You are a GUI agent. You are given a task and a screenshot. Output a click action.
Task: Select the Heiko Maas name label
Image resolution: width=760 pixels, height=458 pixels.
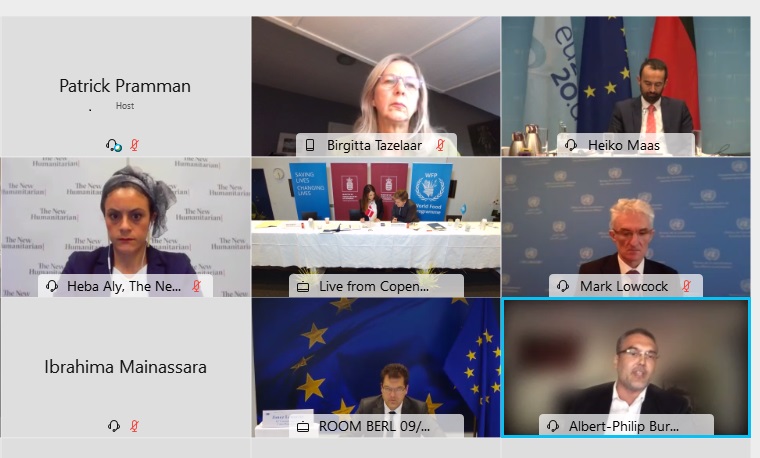coord(624,145)
